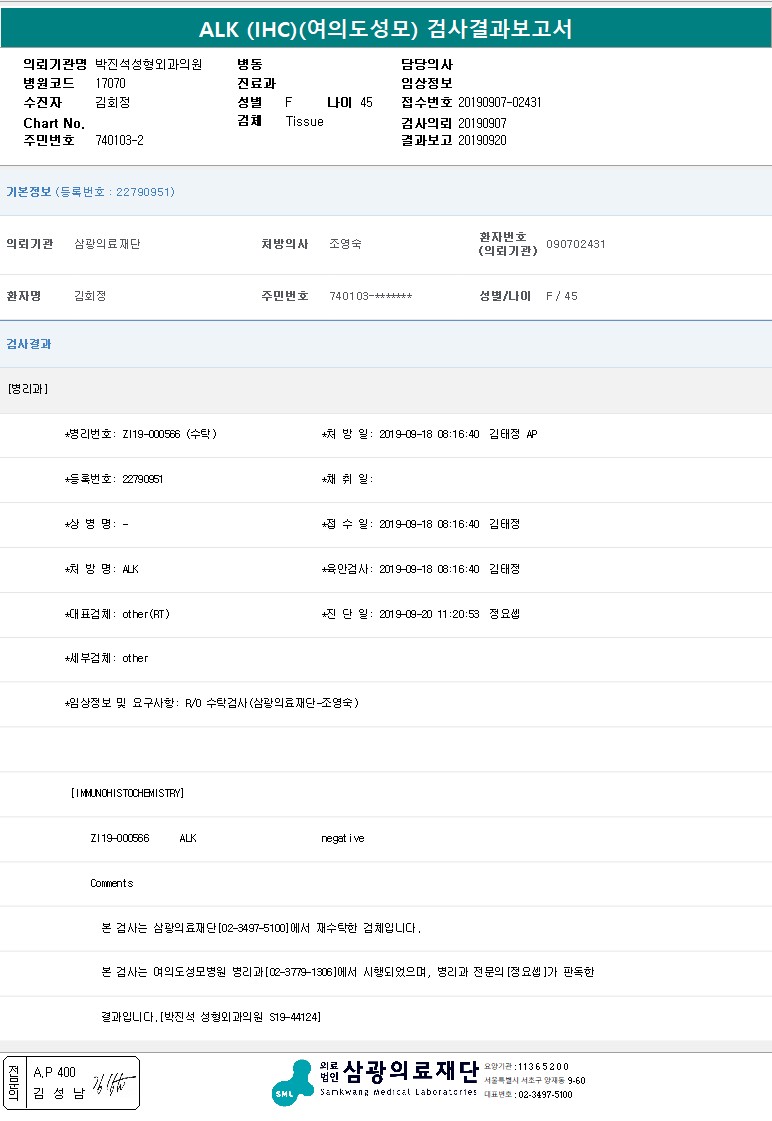Image resolution: width=772 pixels, height=1121 pixels.
Task: Select the 접수일 timestamp row
Action: 421,524
